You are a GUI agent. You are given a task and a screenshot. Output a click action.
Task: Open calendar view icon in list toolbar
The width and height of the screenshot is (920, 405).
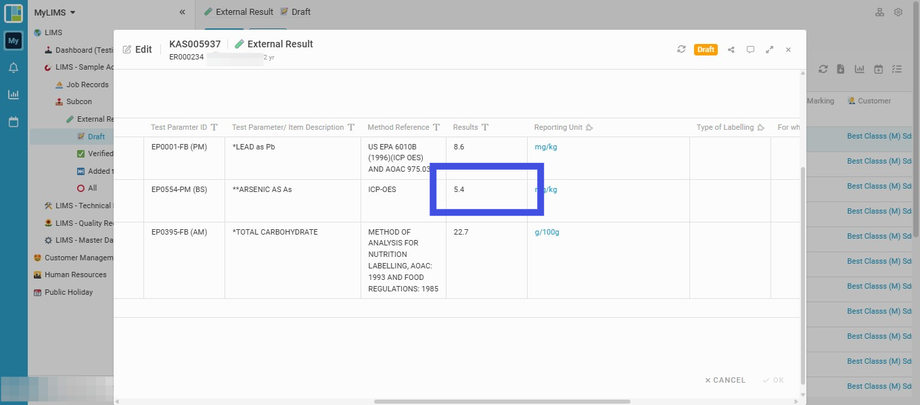point(878,69)
